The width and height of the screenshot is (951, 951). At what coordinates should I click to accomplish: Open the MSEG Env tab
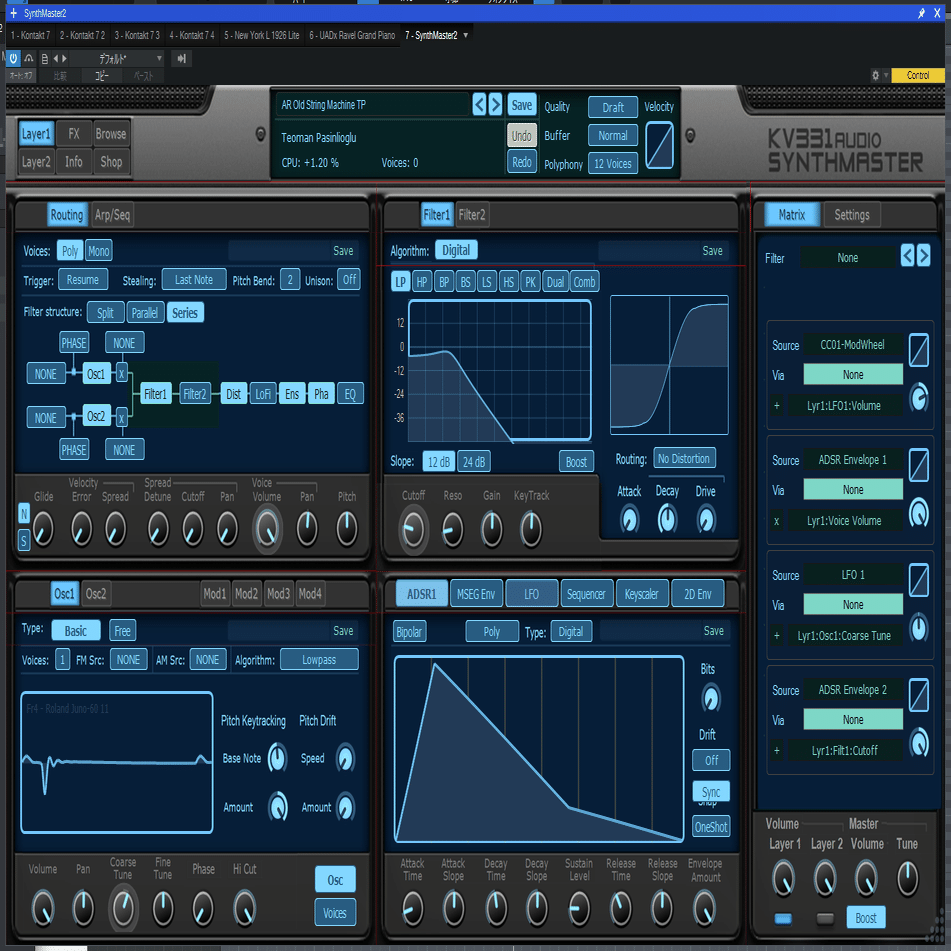click(x=476, y=594)
